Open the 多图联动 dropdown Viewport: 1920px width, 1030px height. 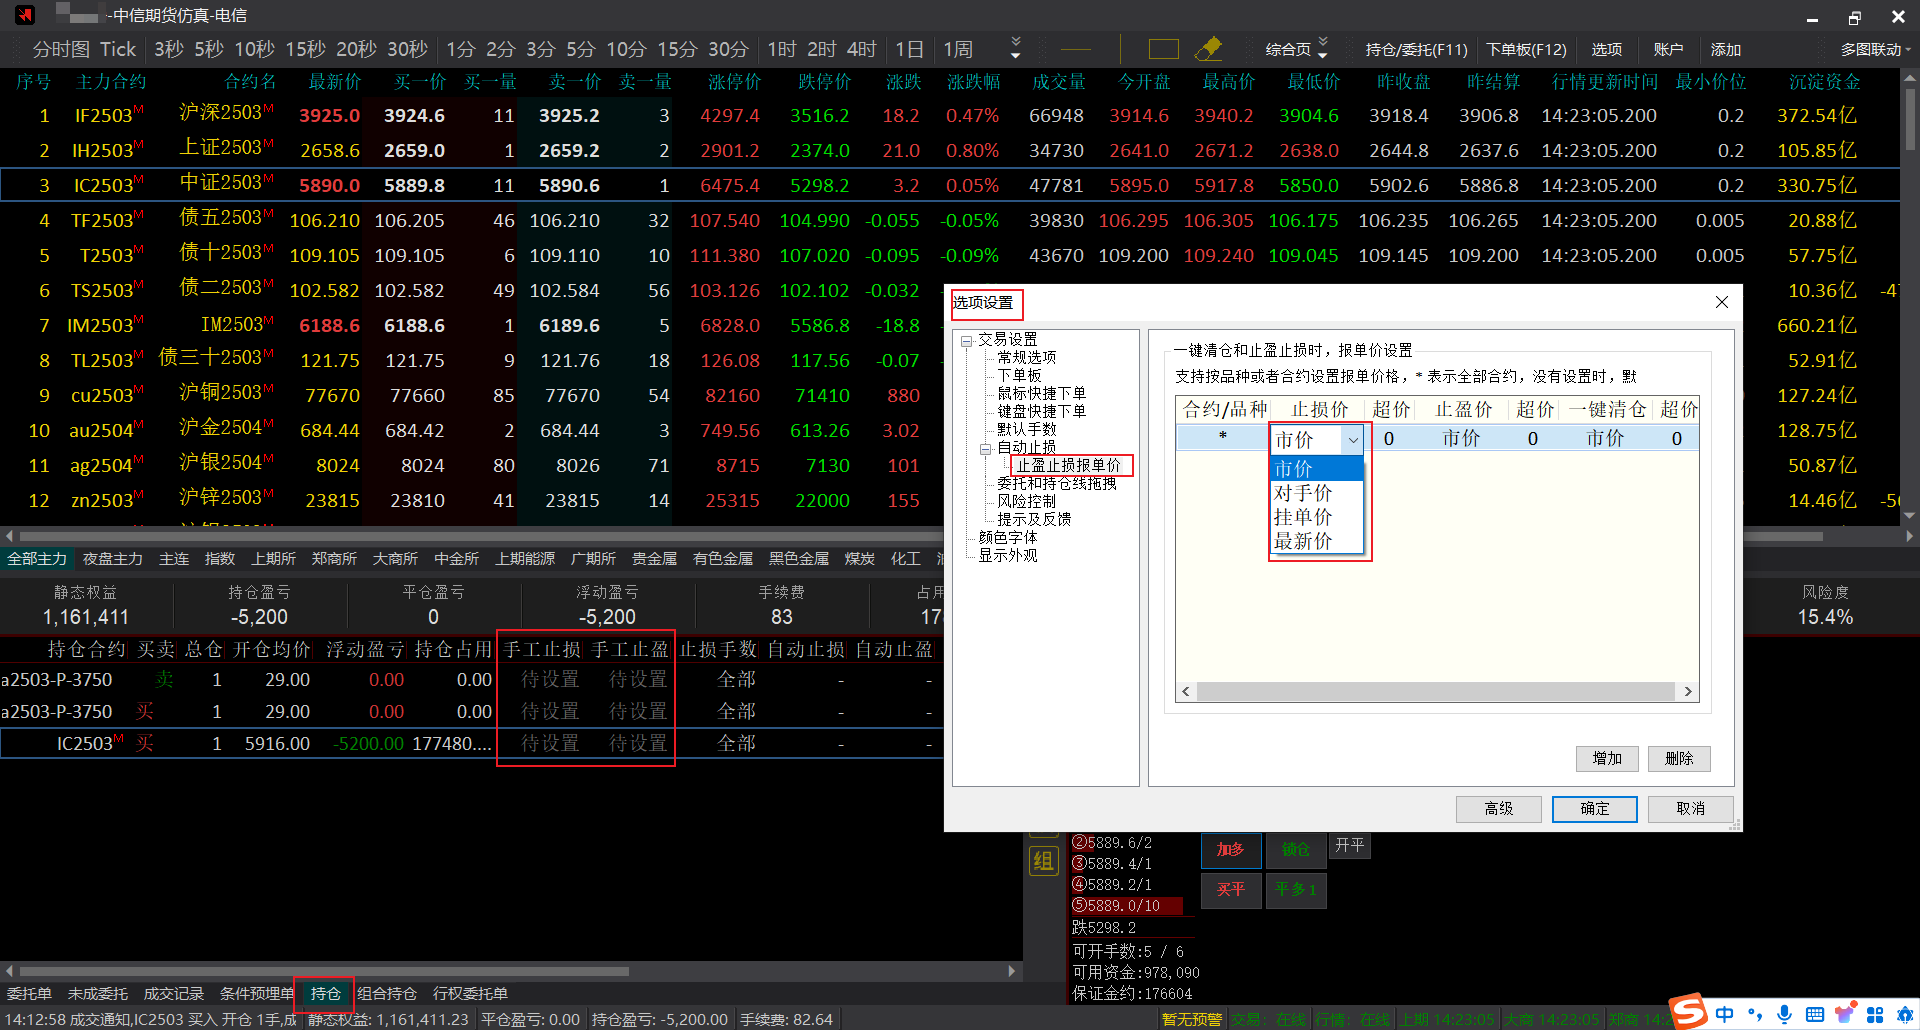tap(1875, 49)
